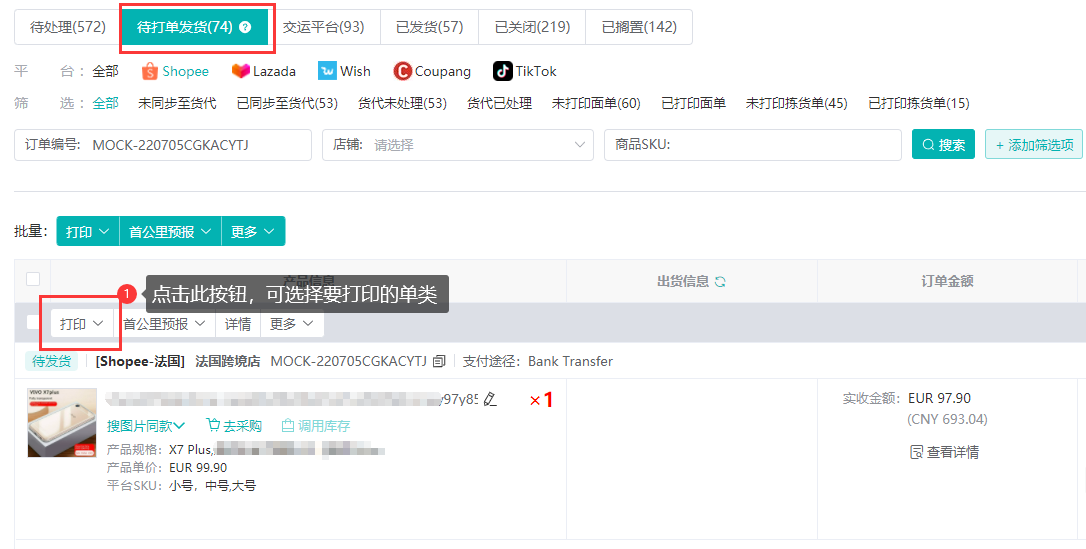Click the 查看详情 link under order amount
Viewport: 1086px width, 549px height.
944,452
